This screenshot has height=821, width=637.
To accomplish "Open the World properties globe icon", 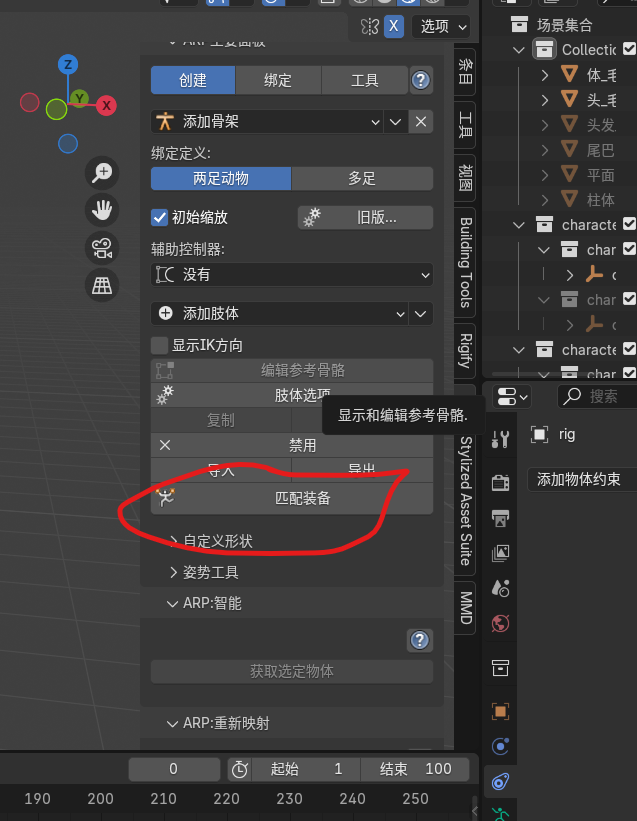I will 500,624.
